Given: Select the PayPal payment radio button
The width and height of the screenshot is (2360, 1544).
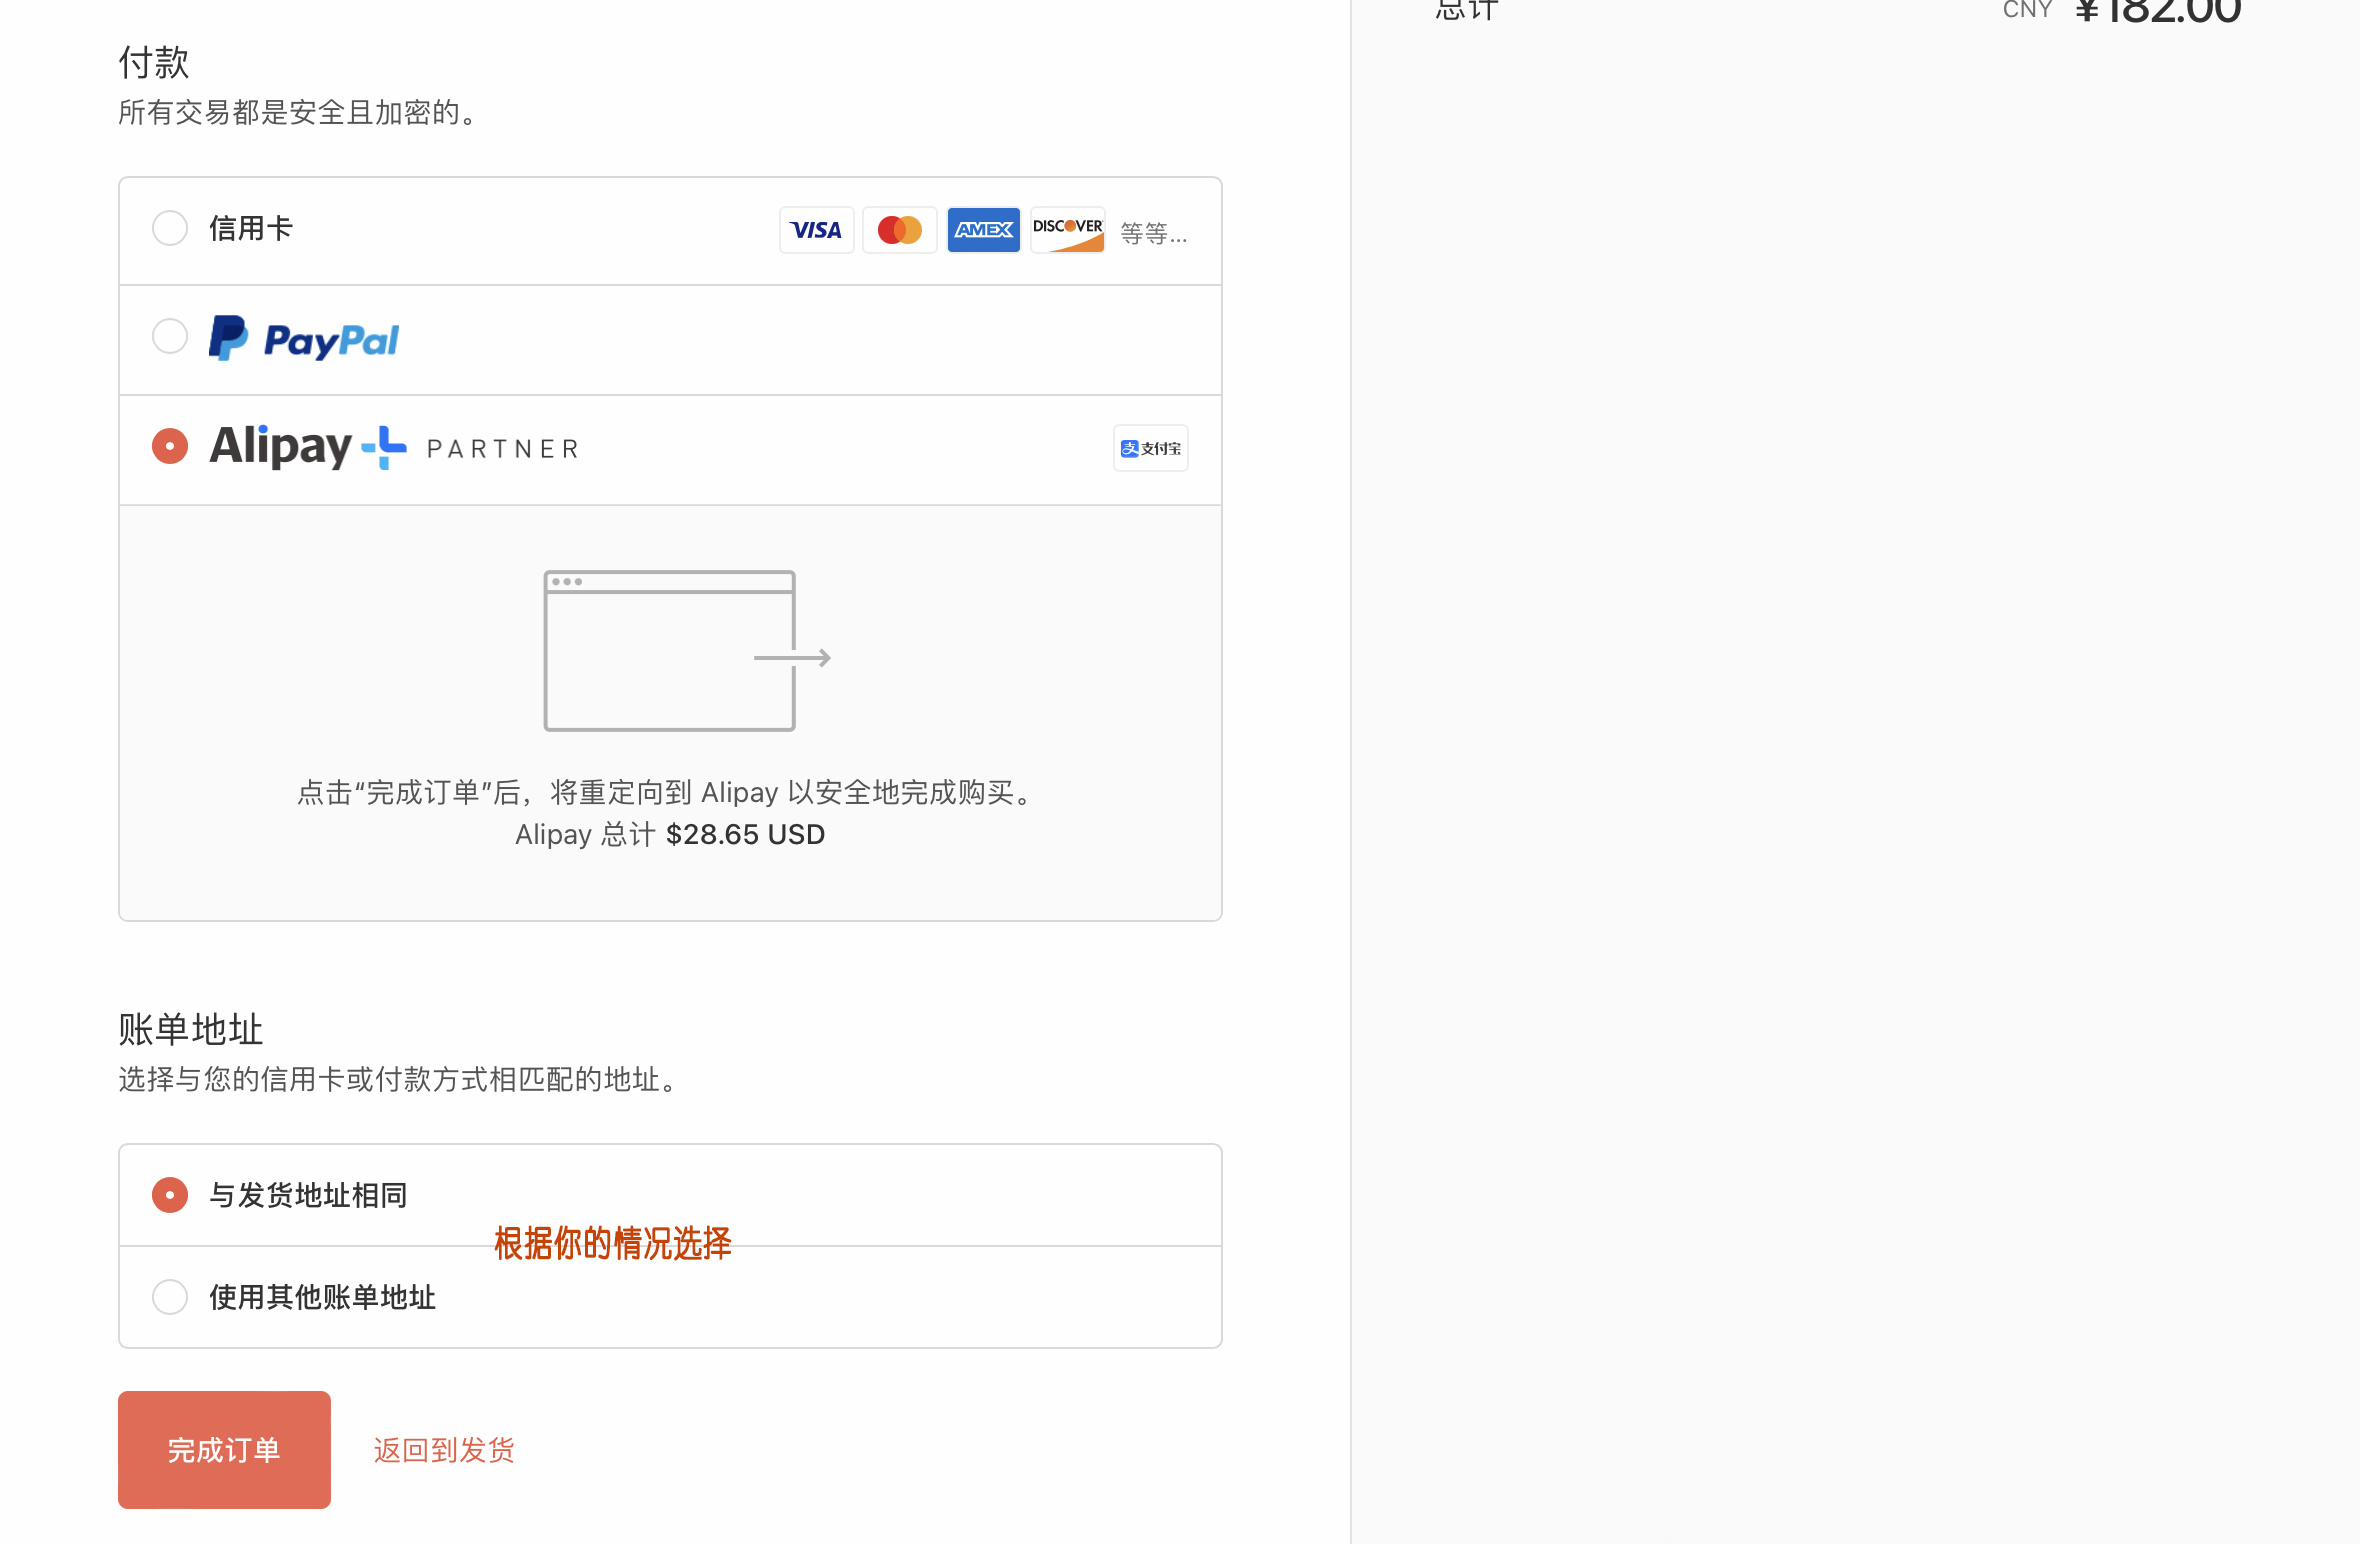Looking at the screenshot, I should pos(170,337).
